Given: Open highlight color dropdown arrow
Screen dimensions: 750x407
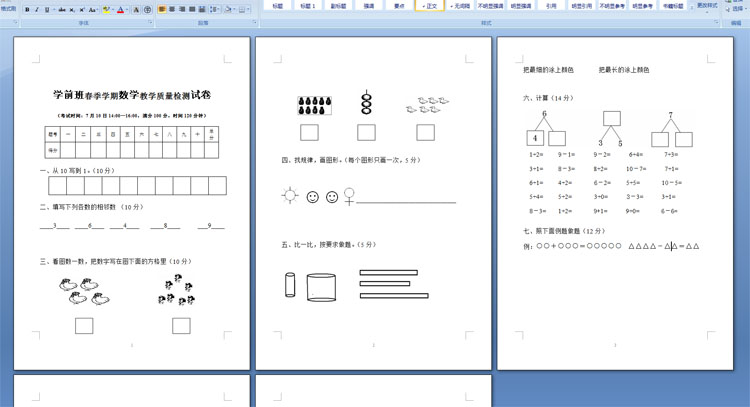Looking at the screenshot, I should (x=112, y=10).
